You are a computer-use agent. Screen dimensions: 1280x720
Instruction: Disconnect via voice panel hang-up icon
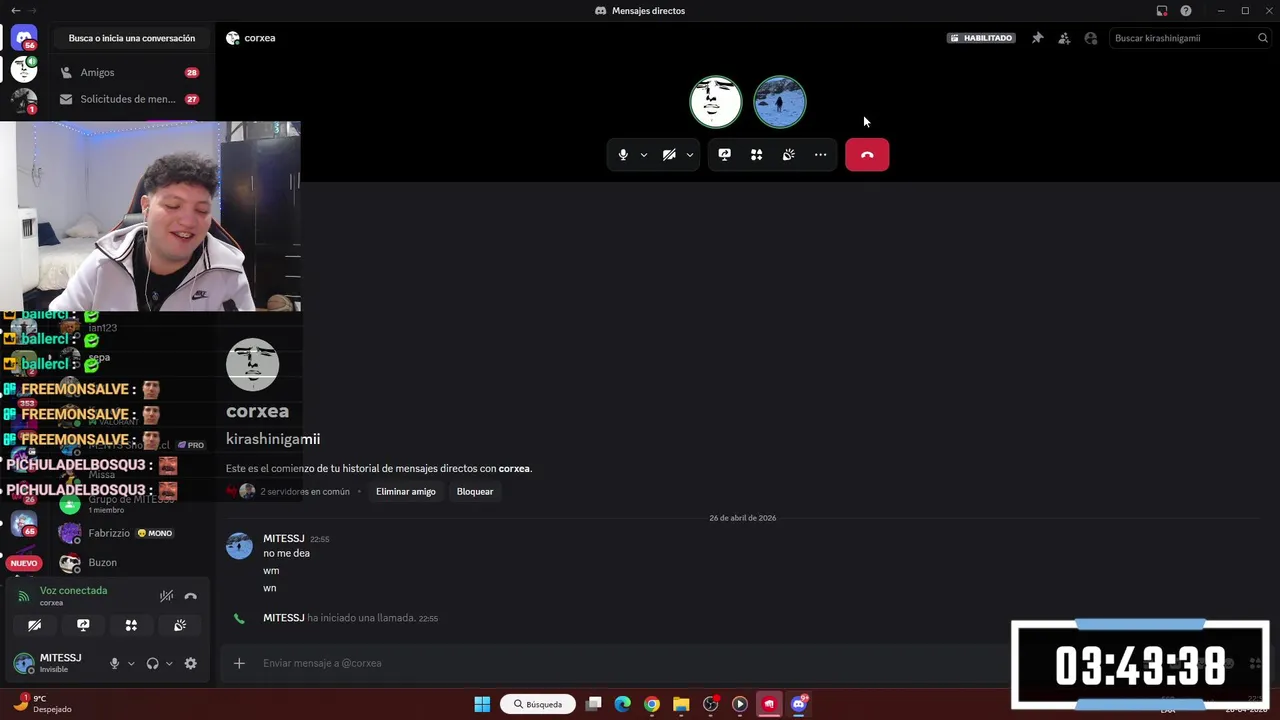(x=191, y=596)
